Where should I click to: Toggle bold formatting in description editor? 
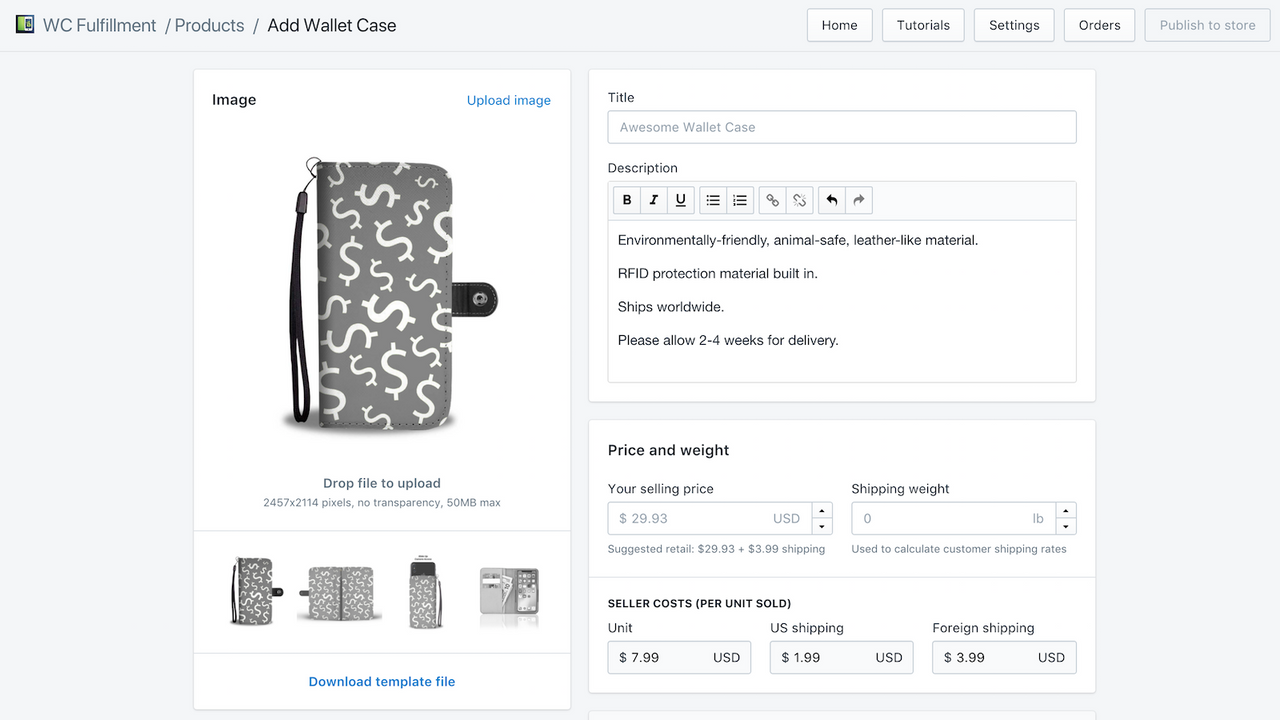click(627, 200)
